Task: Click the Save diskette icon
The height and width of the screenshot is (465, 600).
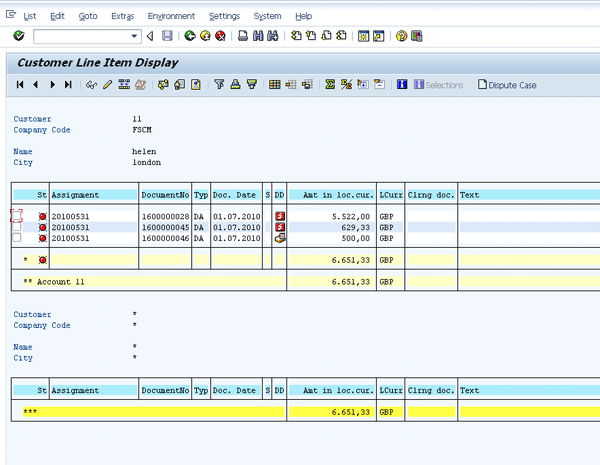Action: pyautogui.click(x=167, y=36)
